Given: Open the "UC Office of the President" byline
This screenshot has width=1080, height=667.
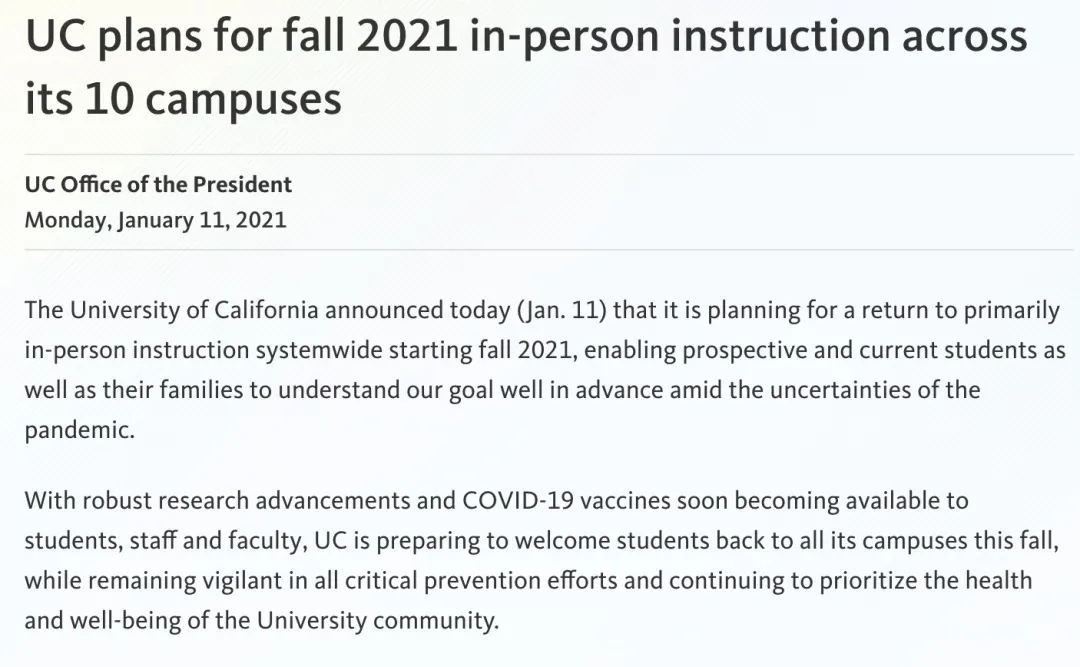Looking at the screenshot, I should (x=158, y=185).
